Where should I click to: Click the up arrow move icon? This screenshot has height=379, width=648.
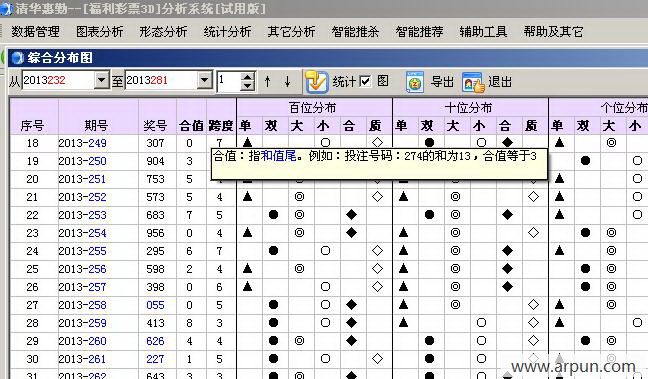[x=267, y=81]
